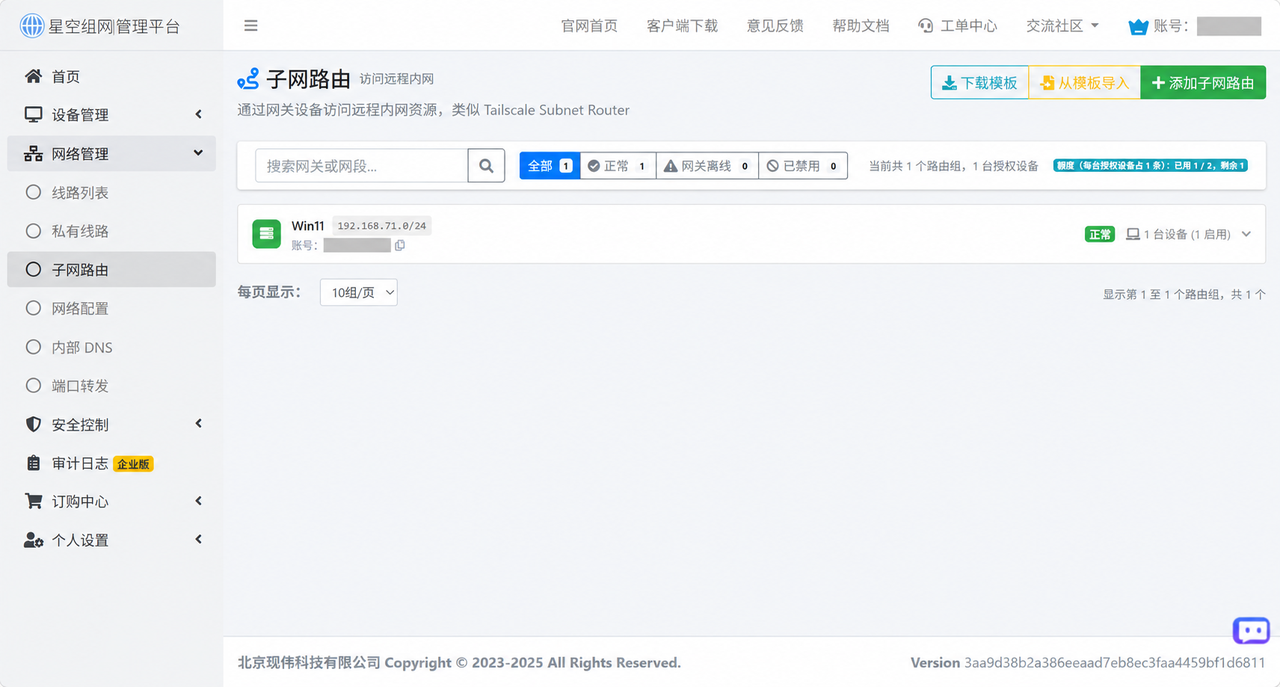Screen dimensions: 1280x687
Task: Open the 客户端下载 link
Action: point(682,26)
